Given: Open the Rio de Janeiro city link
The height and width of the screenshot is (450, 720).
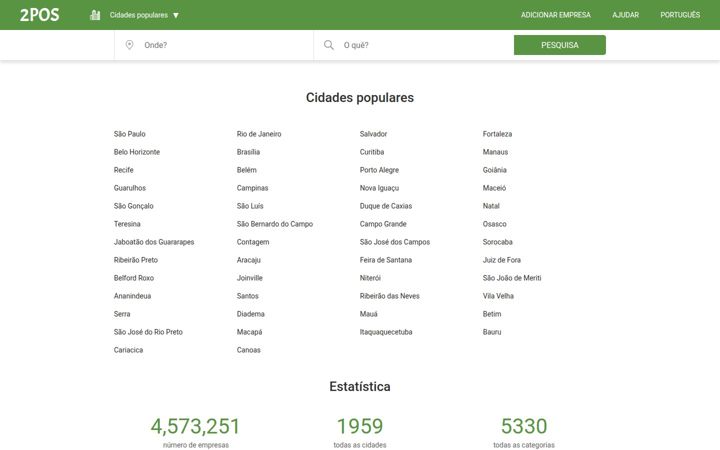Looking at the screenshot, I should (x=259, y=134).
